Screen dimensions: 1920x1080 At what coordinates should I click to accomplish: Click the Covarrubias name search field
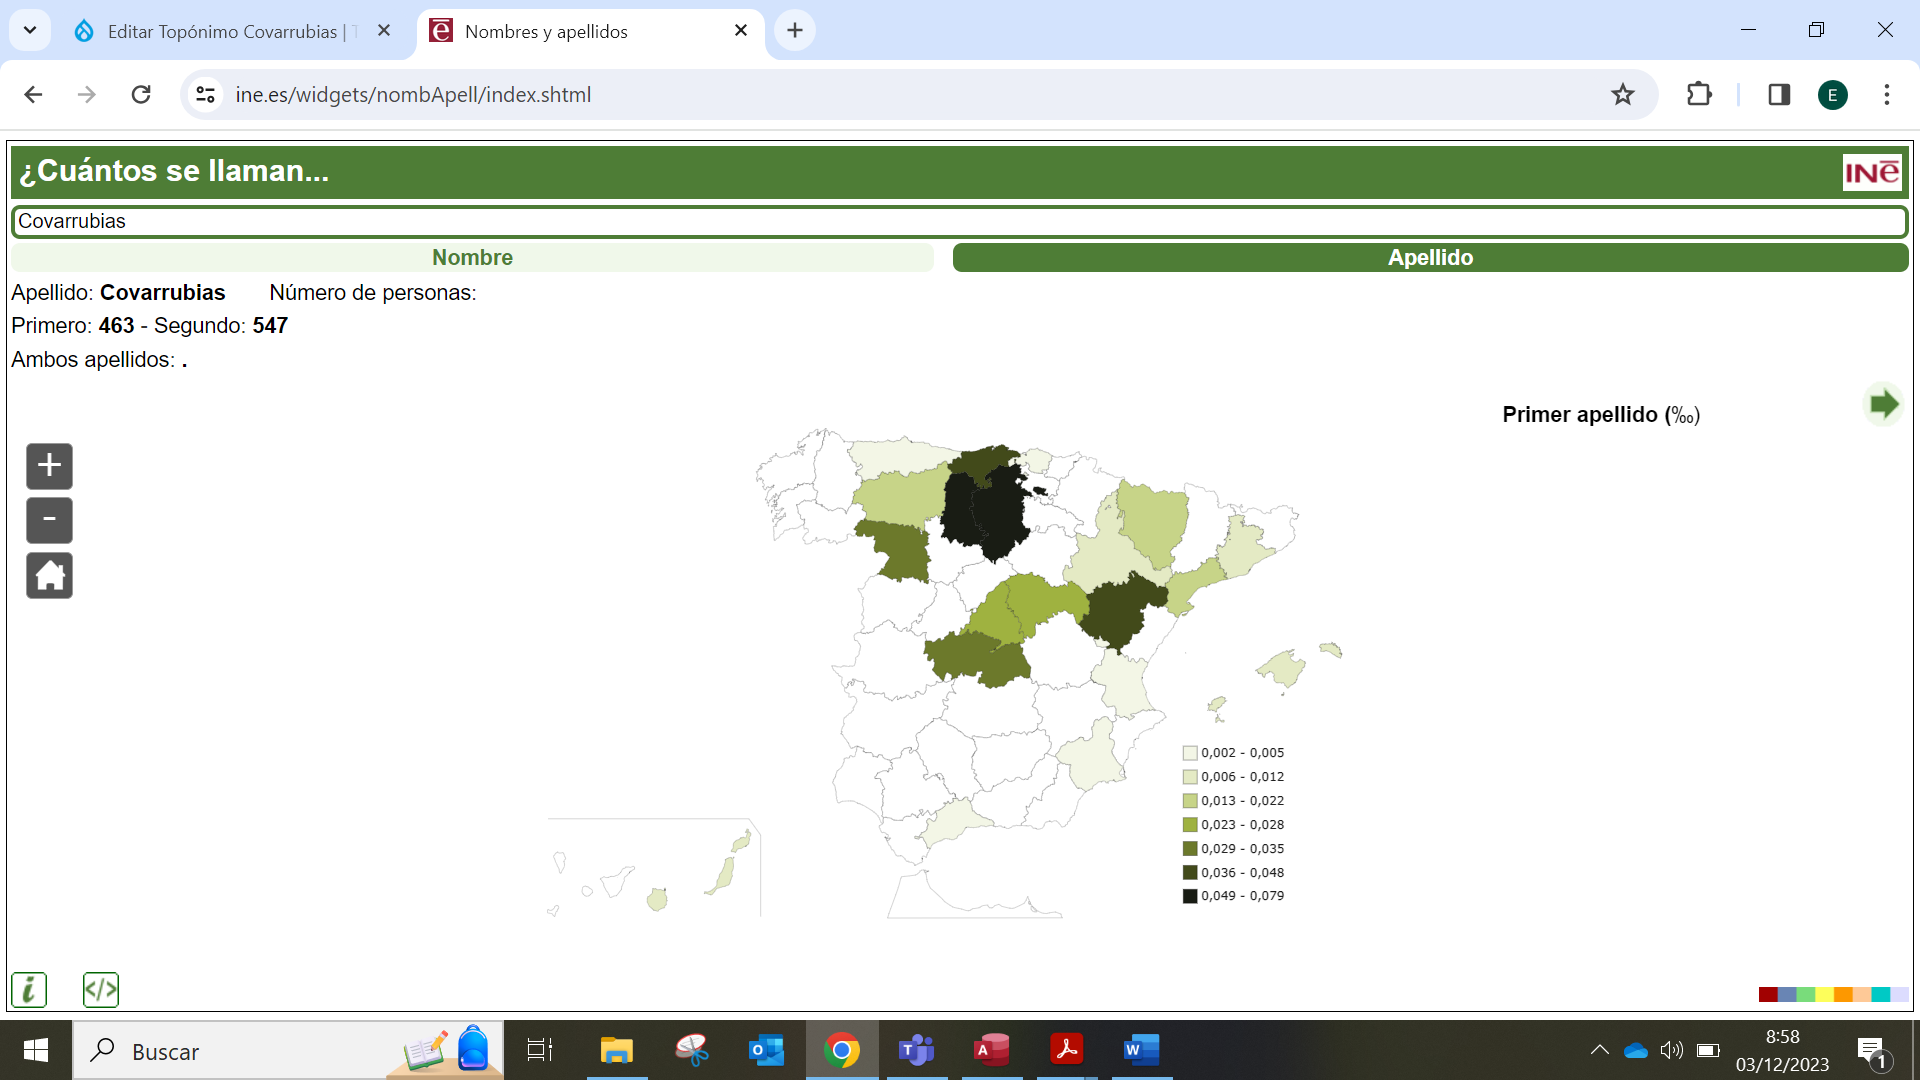(958, 222)
